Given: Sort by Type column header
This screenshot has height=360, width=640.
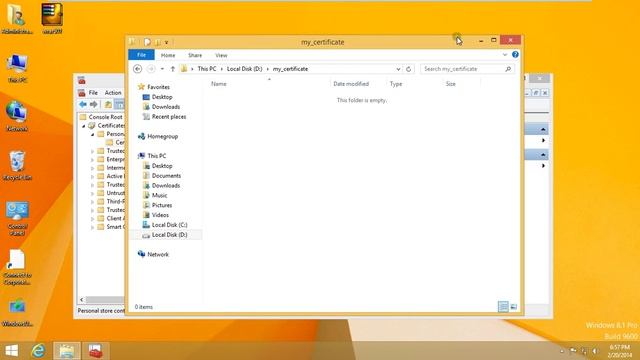Looking at the screenshot, I should pyautogui.click(x=396, y=84).
